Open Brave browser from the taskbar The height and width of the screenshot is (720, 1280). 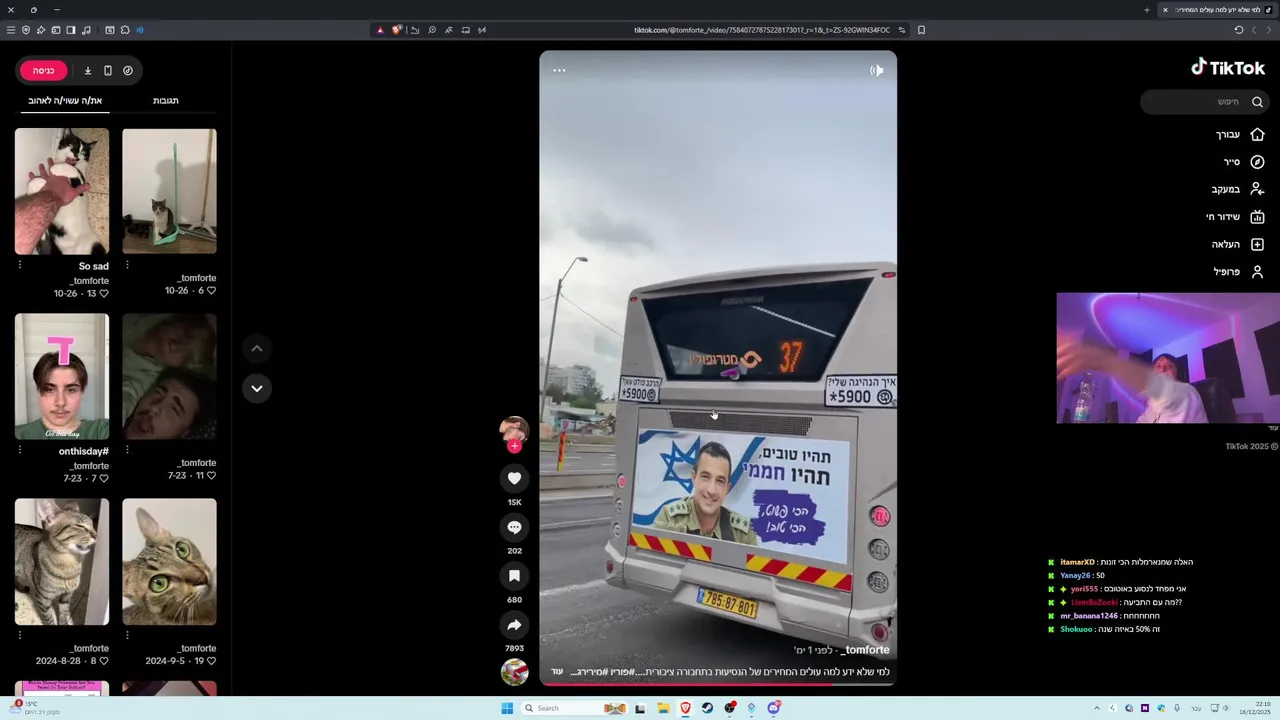coord(685,708)
